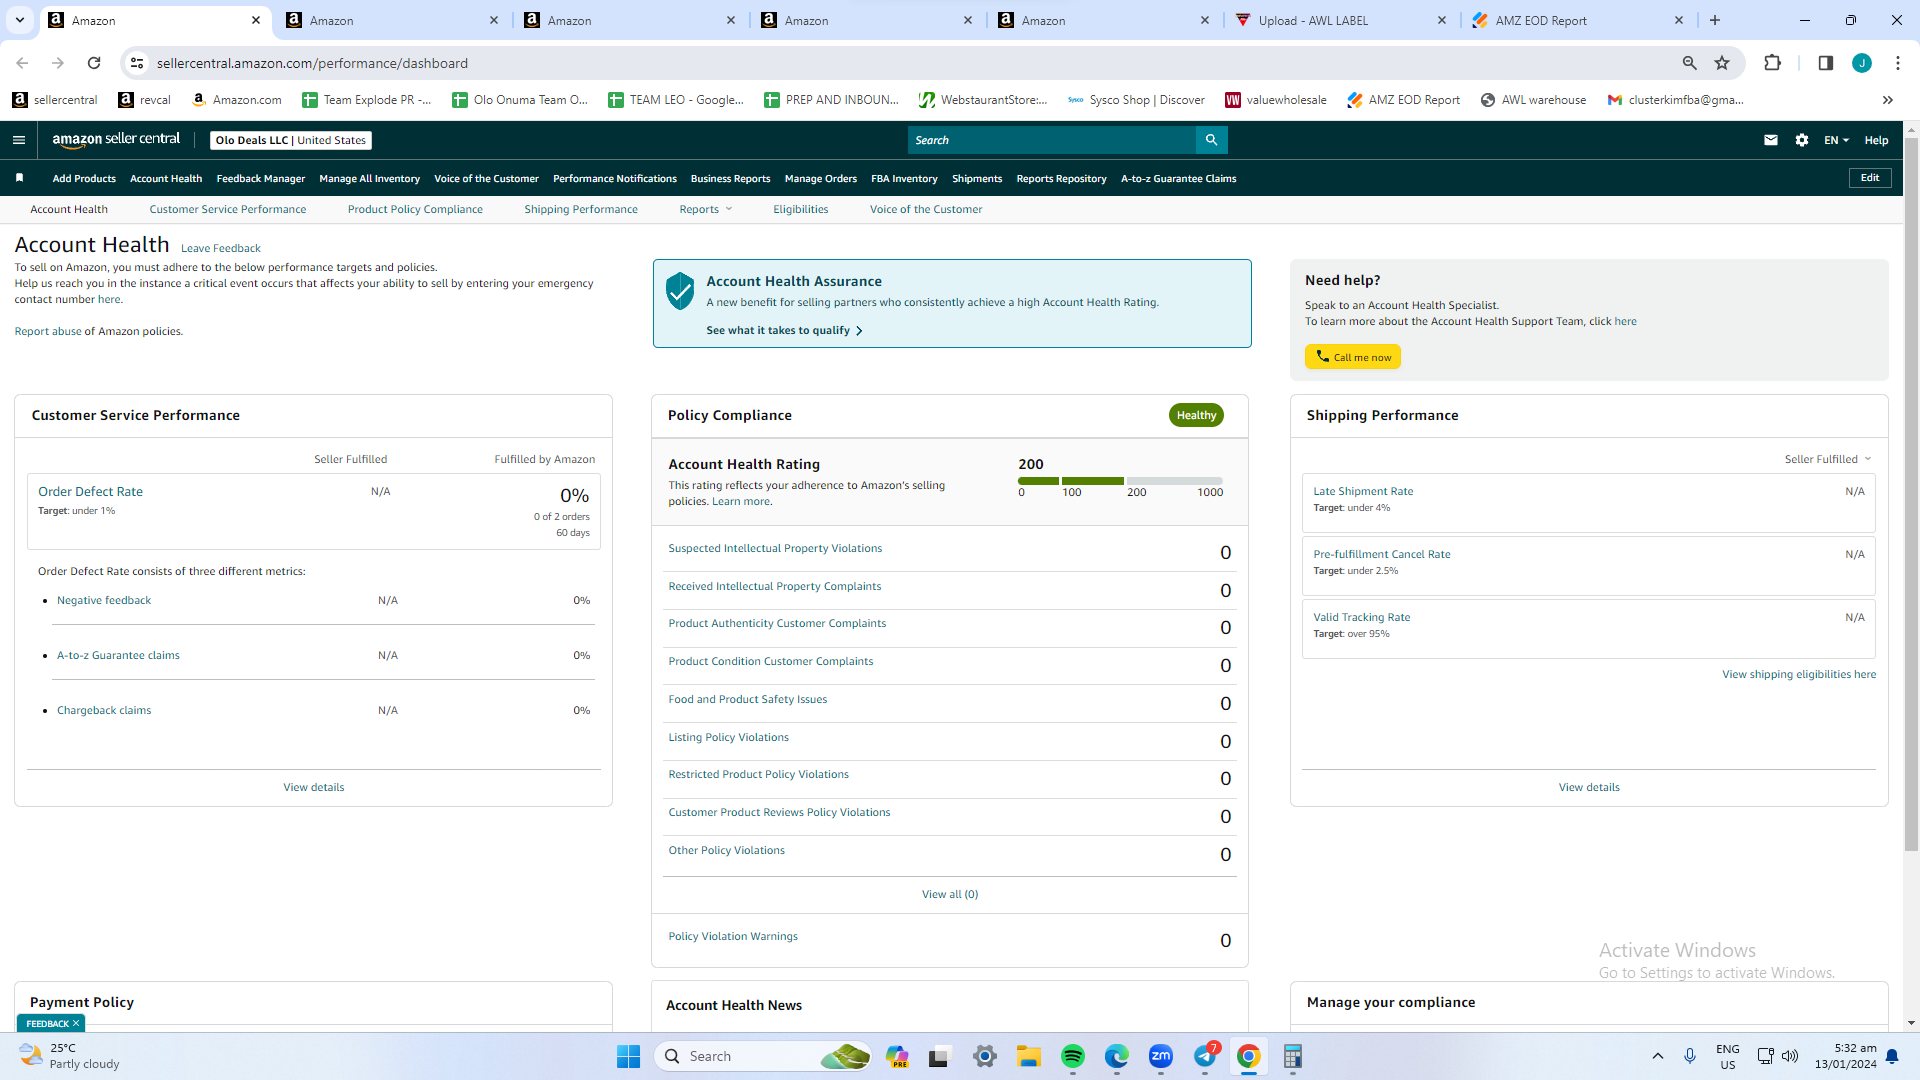The height and width of the screenshot is (1080, 1920).
Task: Open the Chrome profile avatar
Action: tap(1862, 63)
